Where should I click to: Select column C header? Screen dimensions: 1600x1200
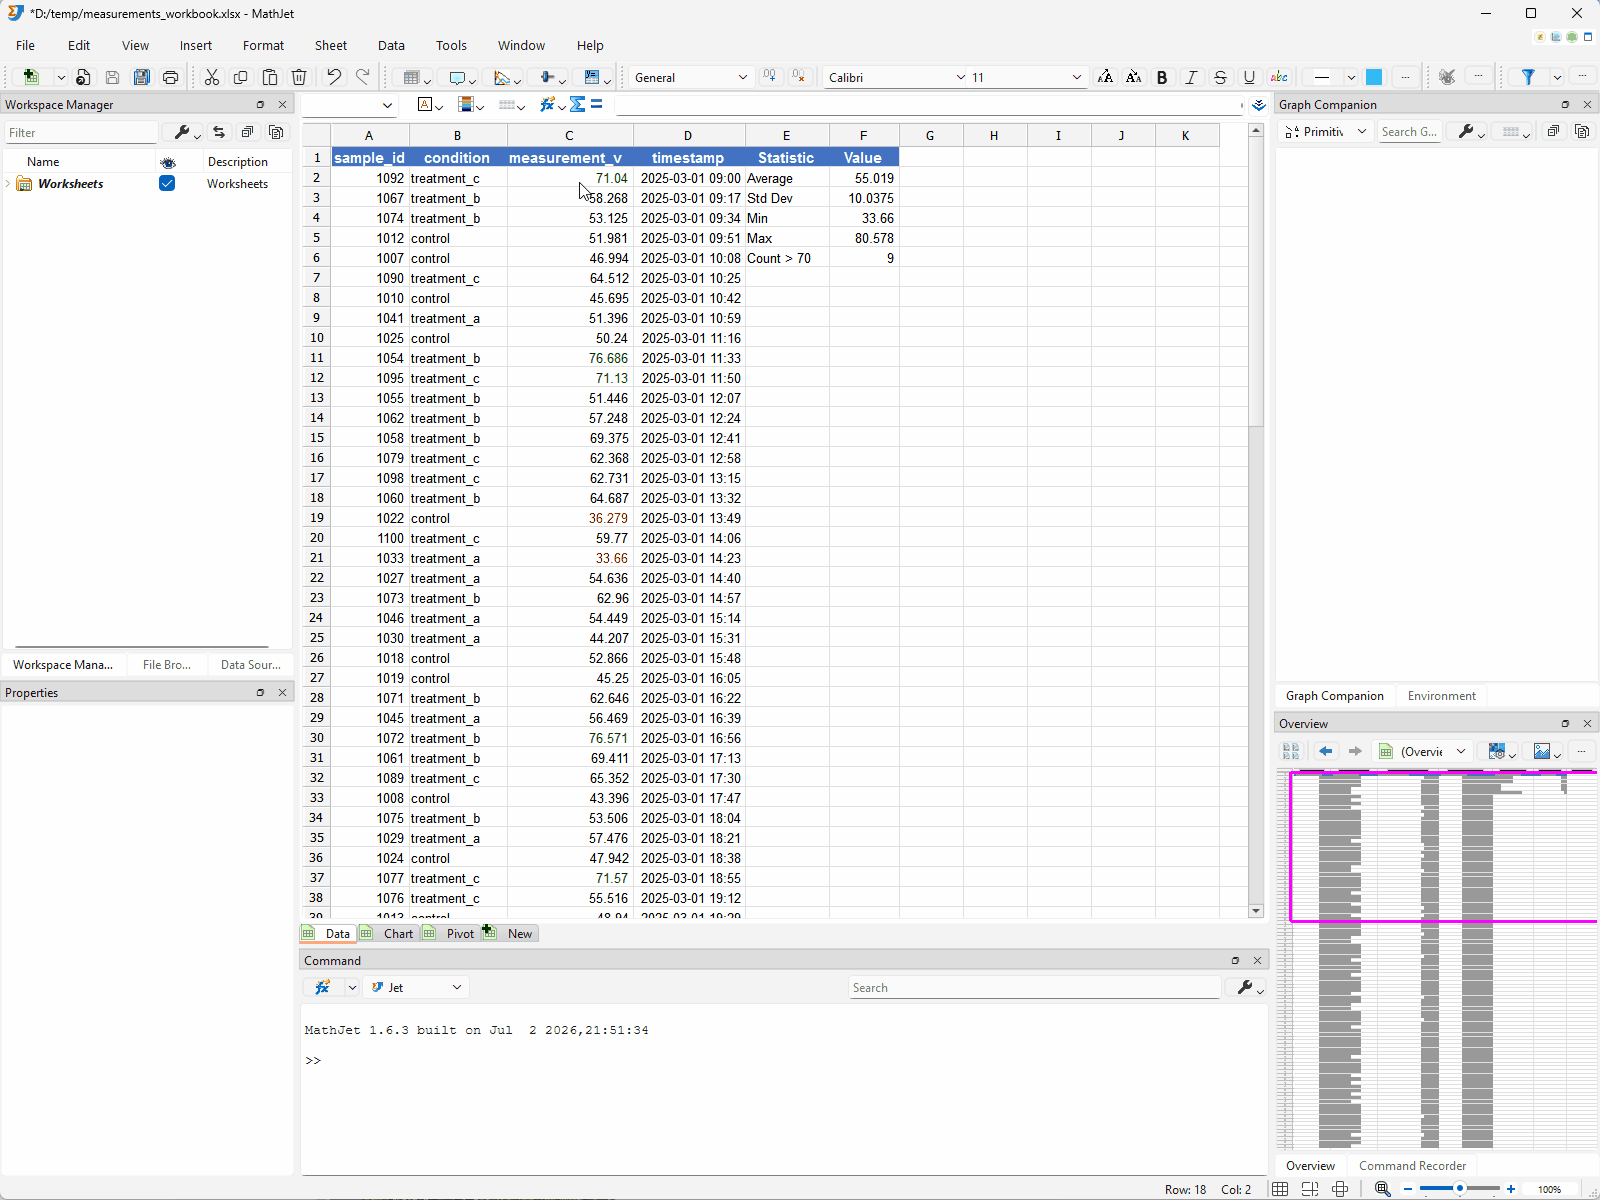point(569,135)
